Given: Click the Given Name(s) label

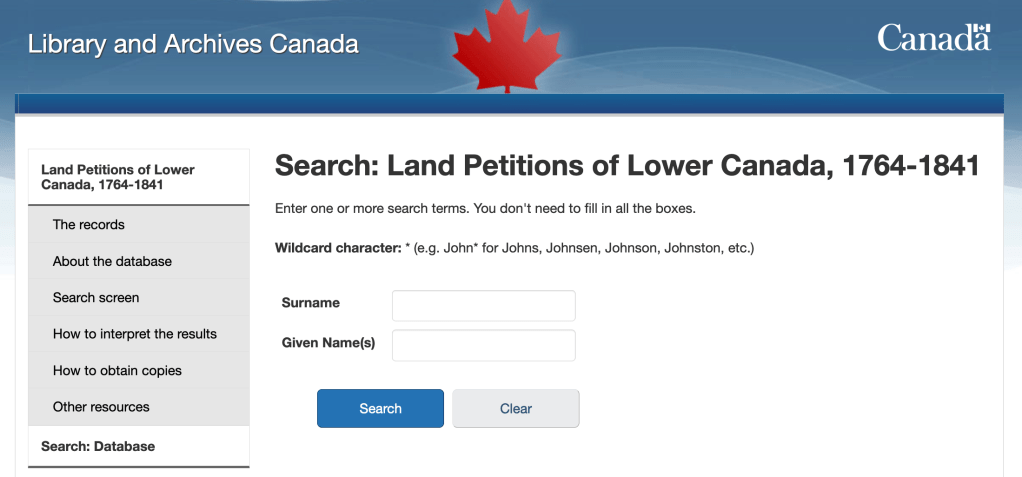Looking at the screenshot, I should click(329, 343).
